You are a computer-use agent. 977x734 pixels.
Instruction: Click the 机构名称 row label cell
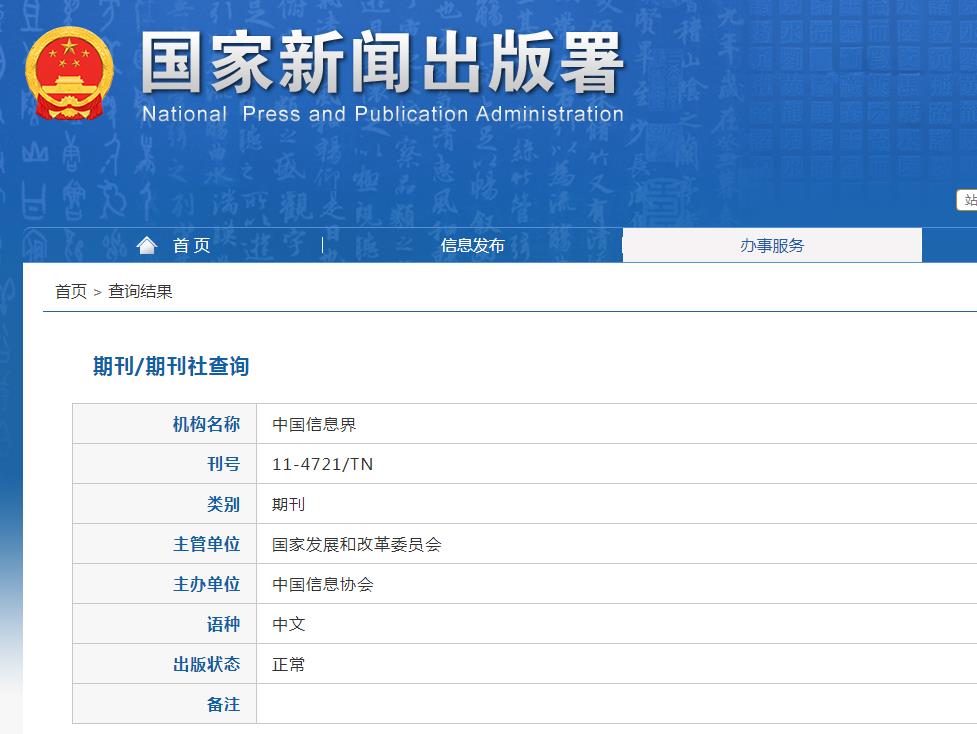(x=207, y=423)
